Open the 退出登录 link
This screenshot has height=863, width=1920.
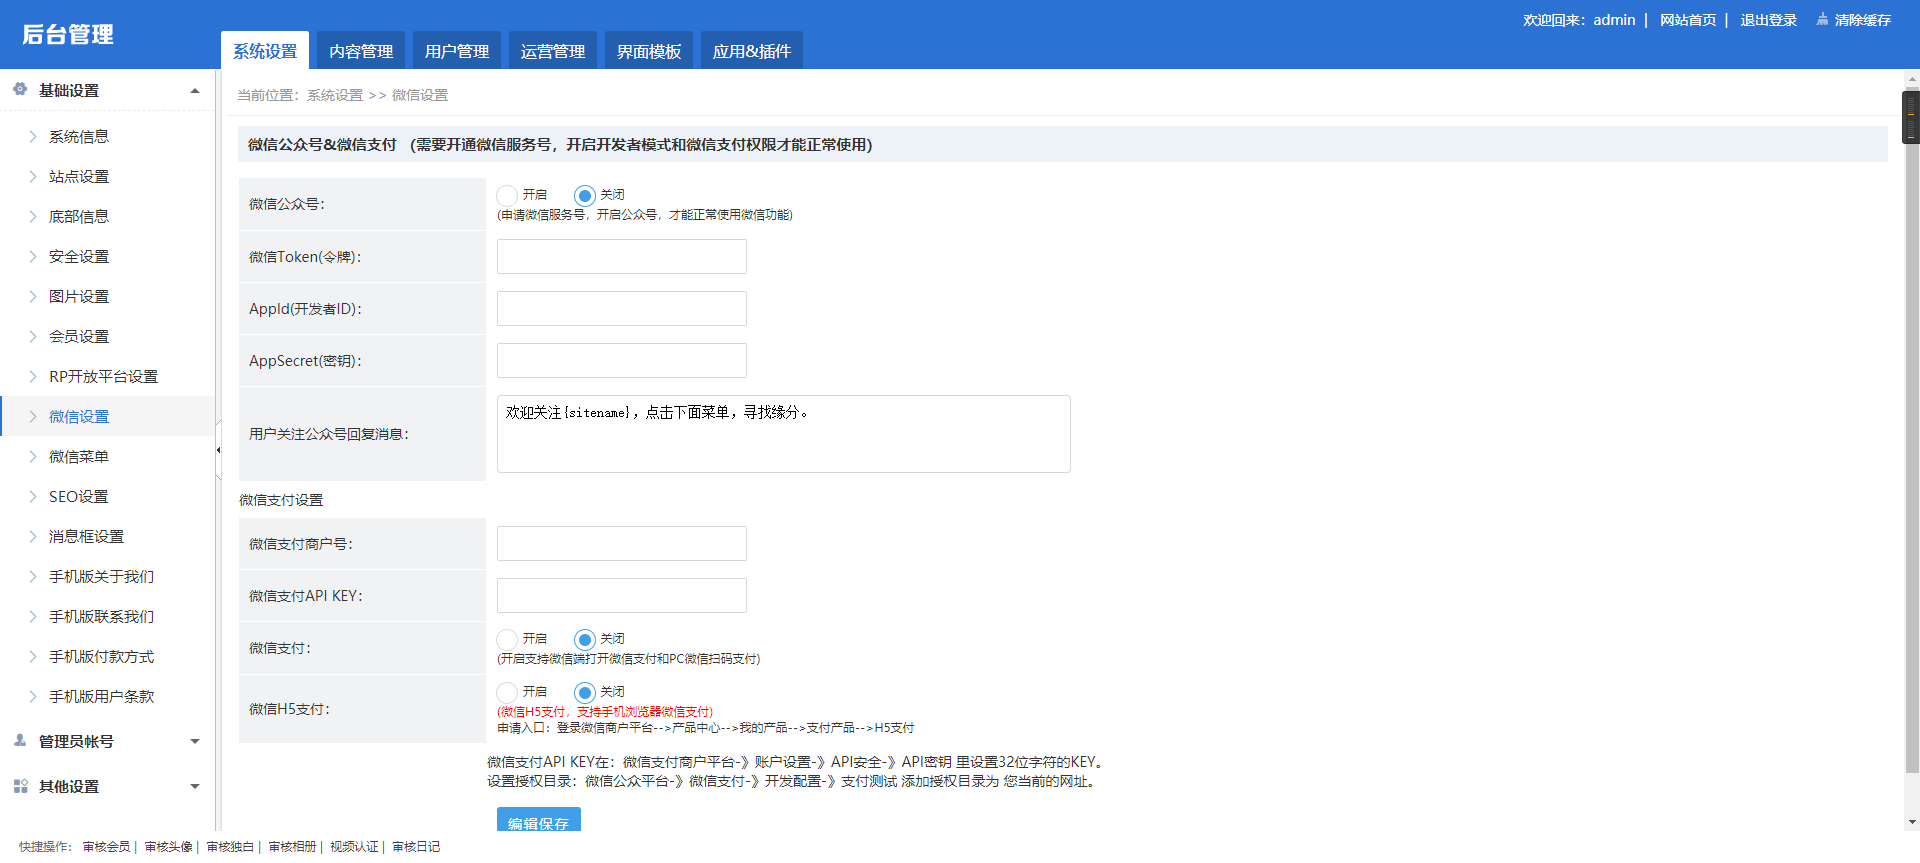tap(1768, 20)
